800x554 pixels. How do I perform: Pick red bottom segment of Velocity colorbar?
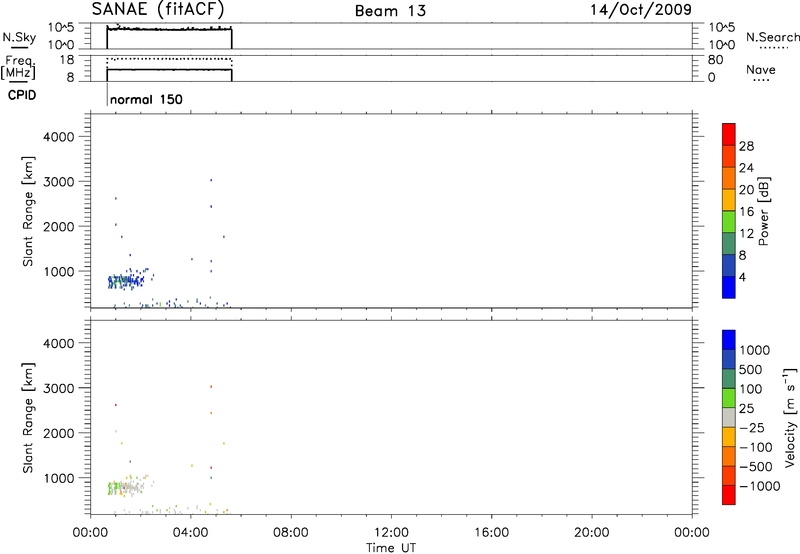pos(729,495)
